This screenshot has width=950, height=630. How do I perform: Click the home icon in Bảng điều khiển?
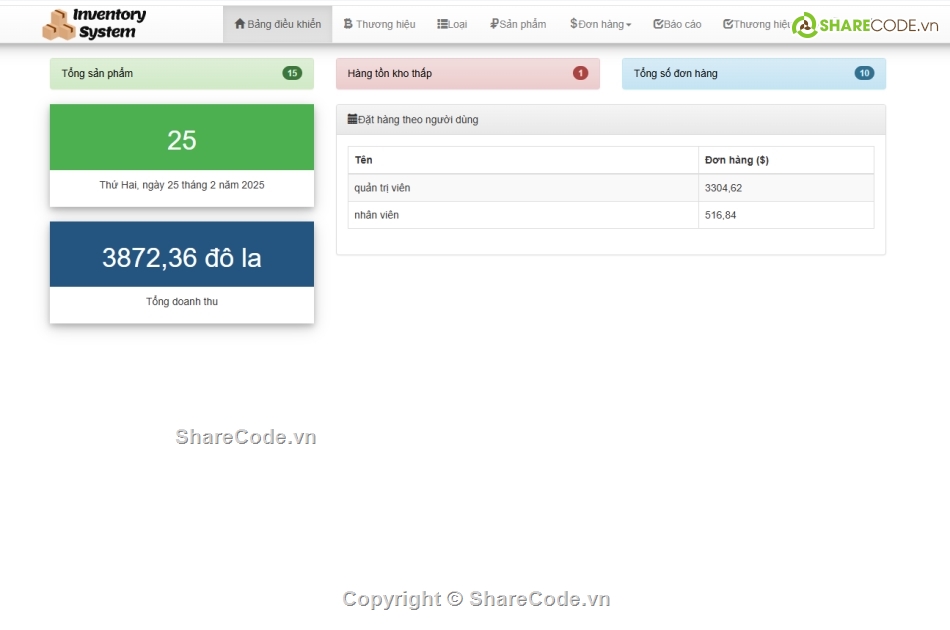(x=240, y=24)
